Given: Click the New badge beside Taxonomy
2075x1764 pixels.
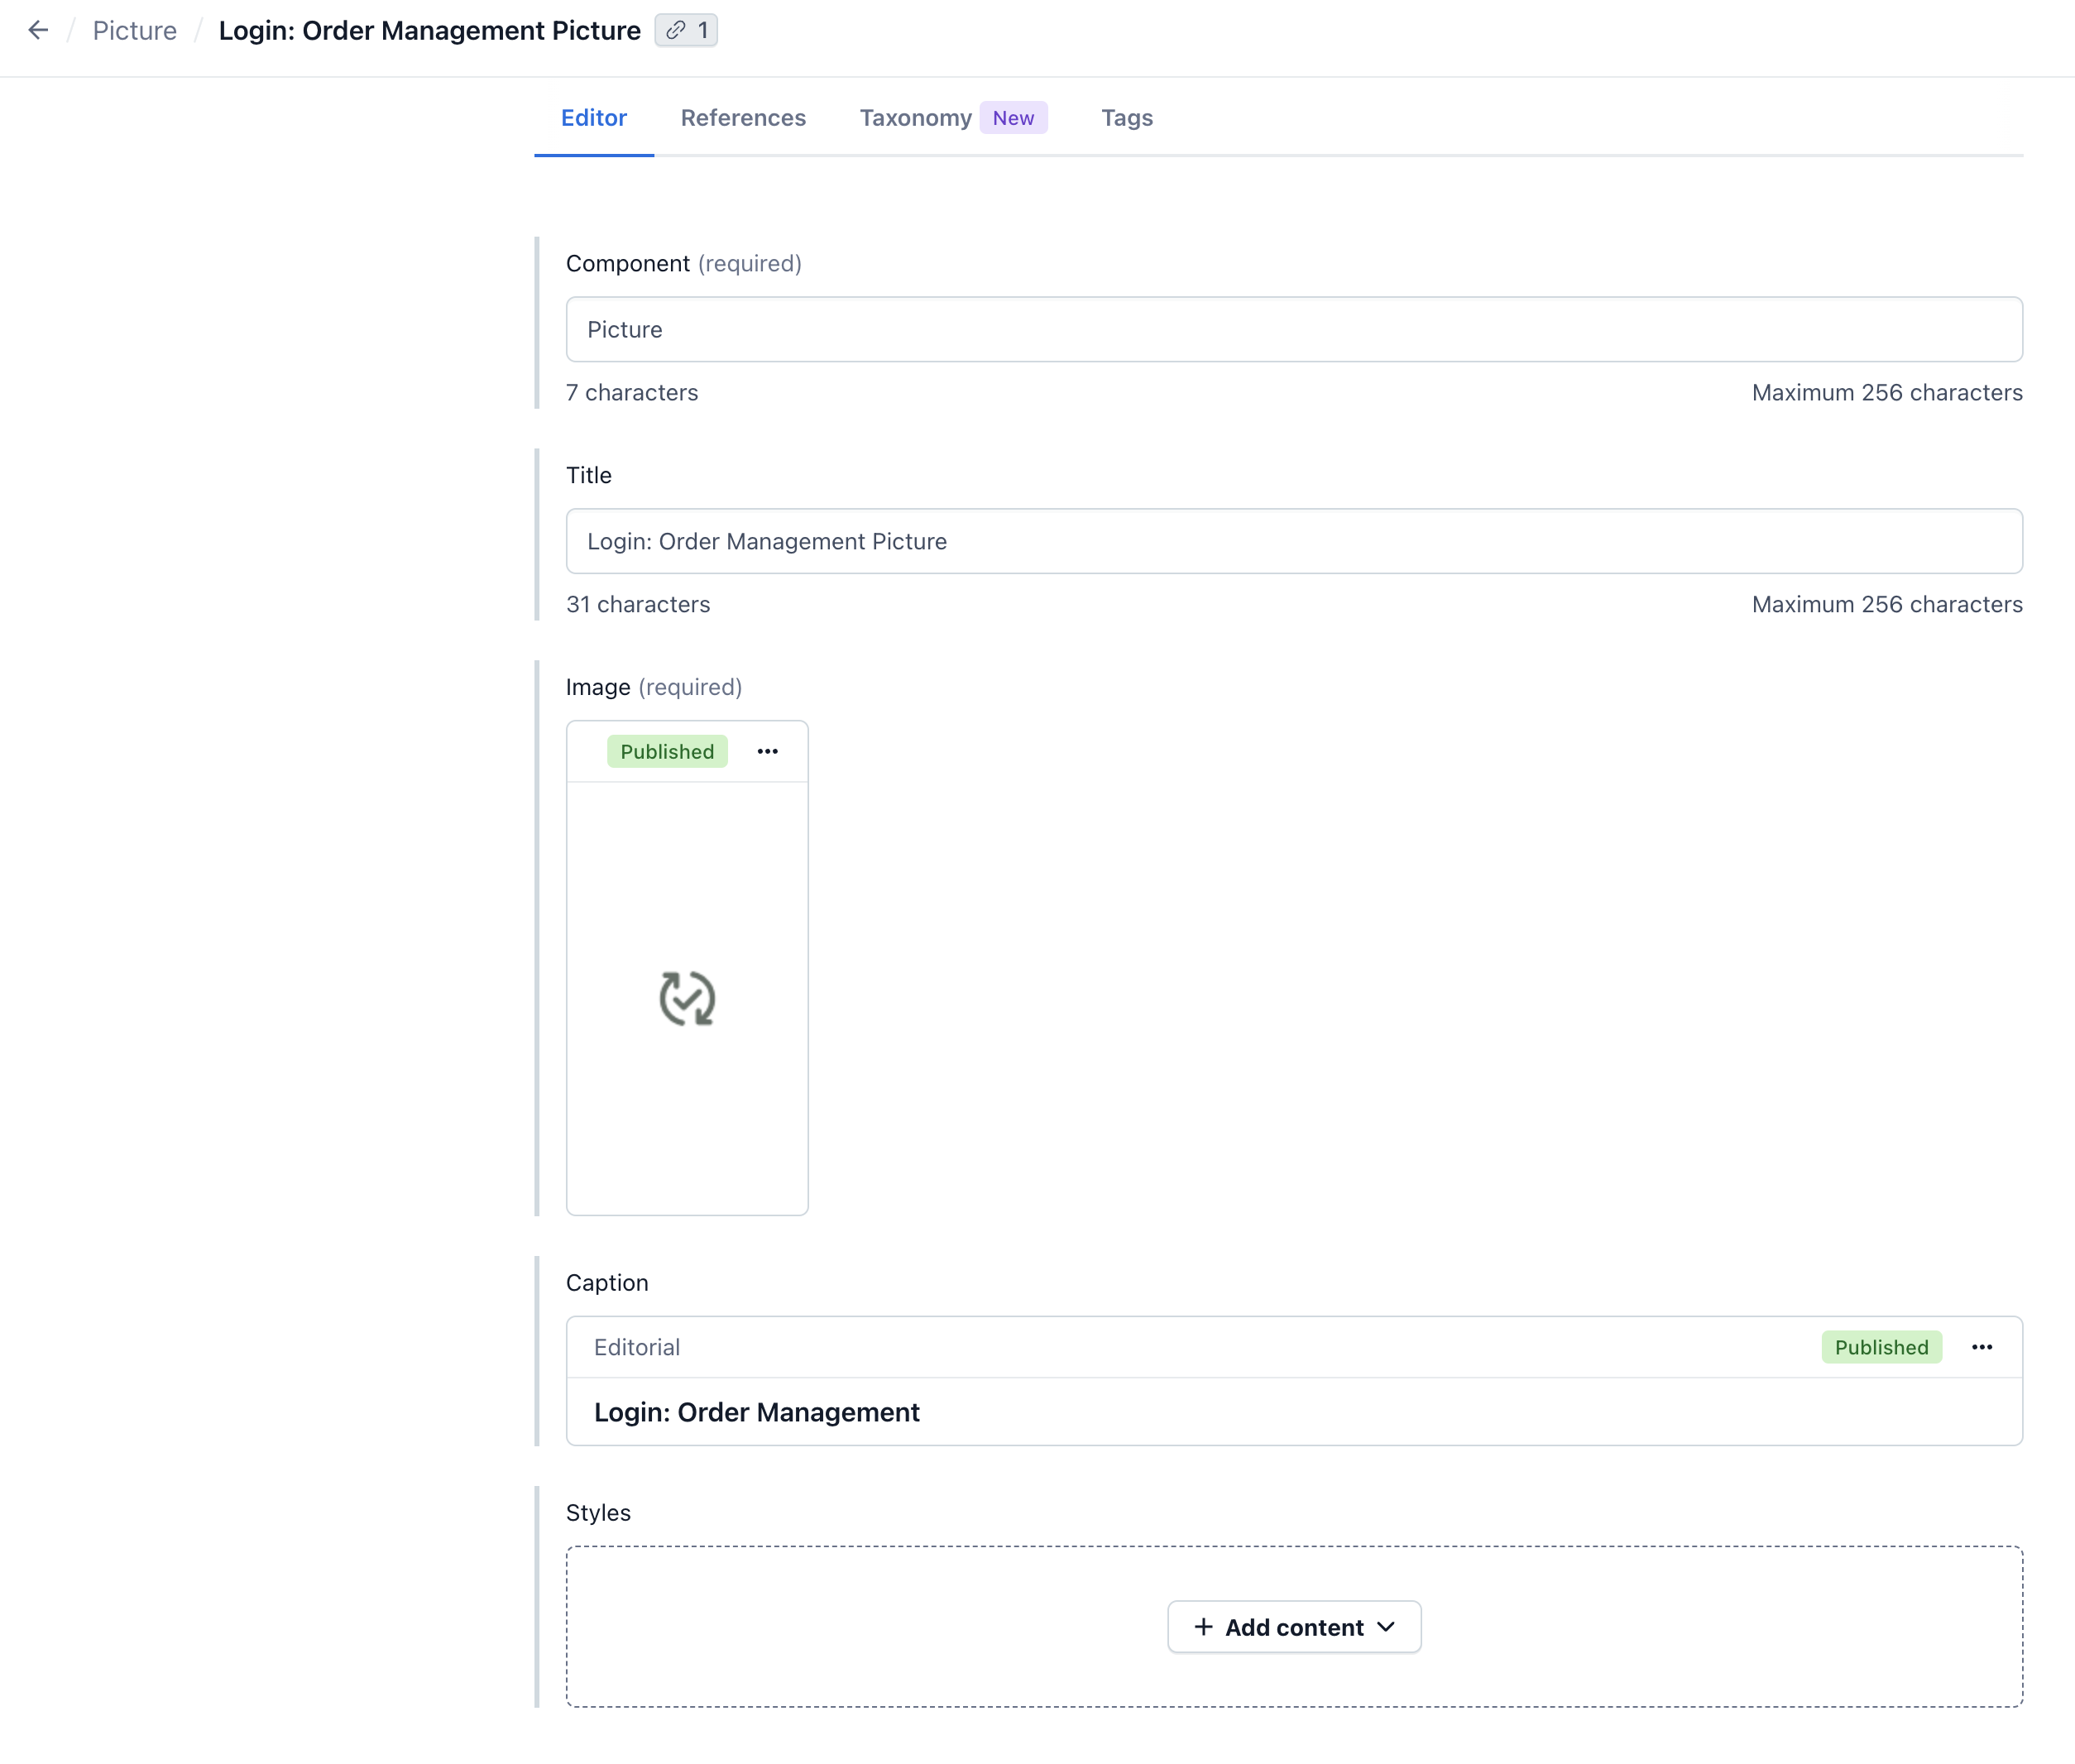Looking at the screenshot, I should 1013,118.
